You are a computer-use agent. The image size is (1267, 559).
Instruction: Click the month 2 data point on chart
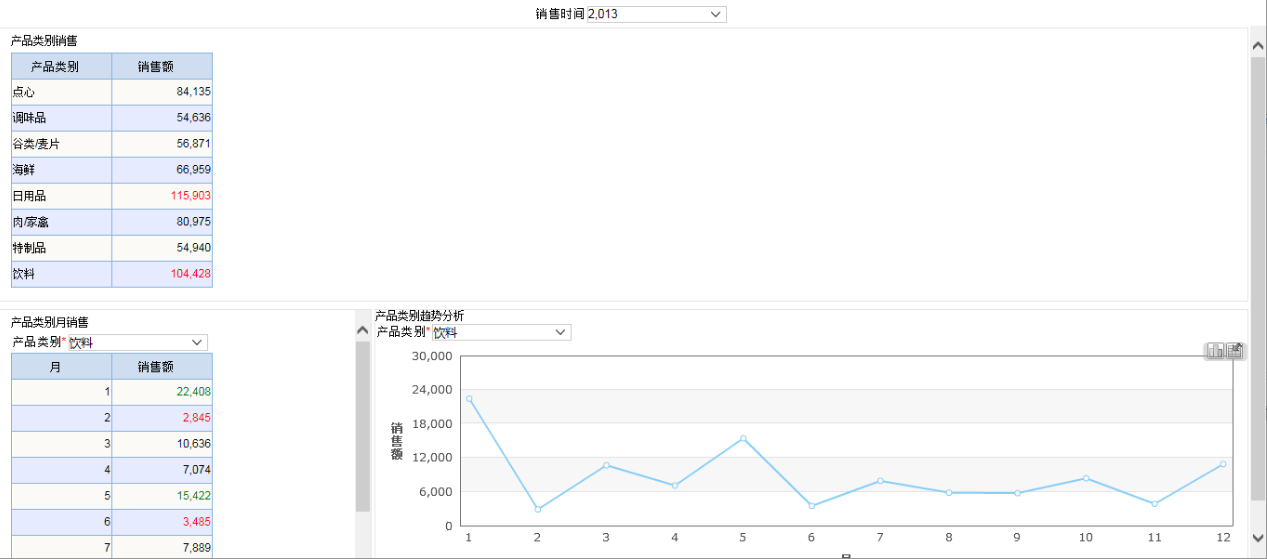(537, 509)
